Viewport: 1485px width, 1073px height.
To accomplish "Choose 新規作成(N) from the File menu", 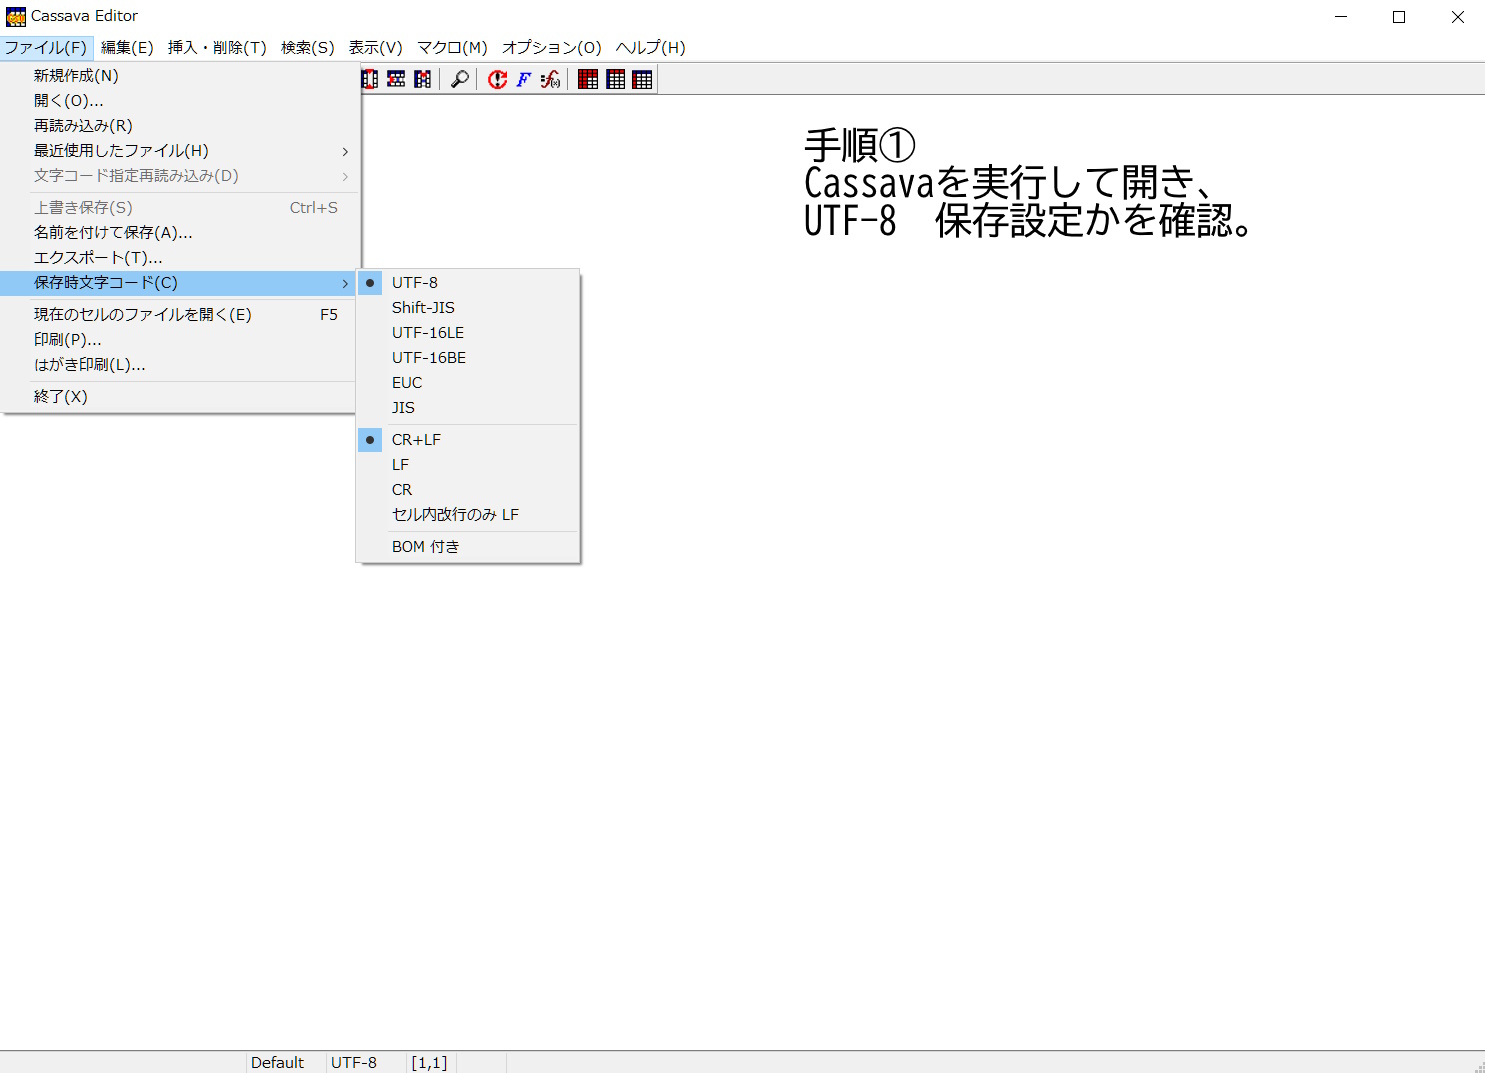I will click(x=179, y=76).
